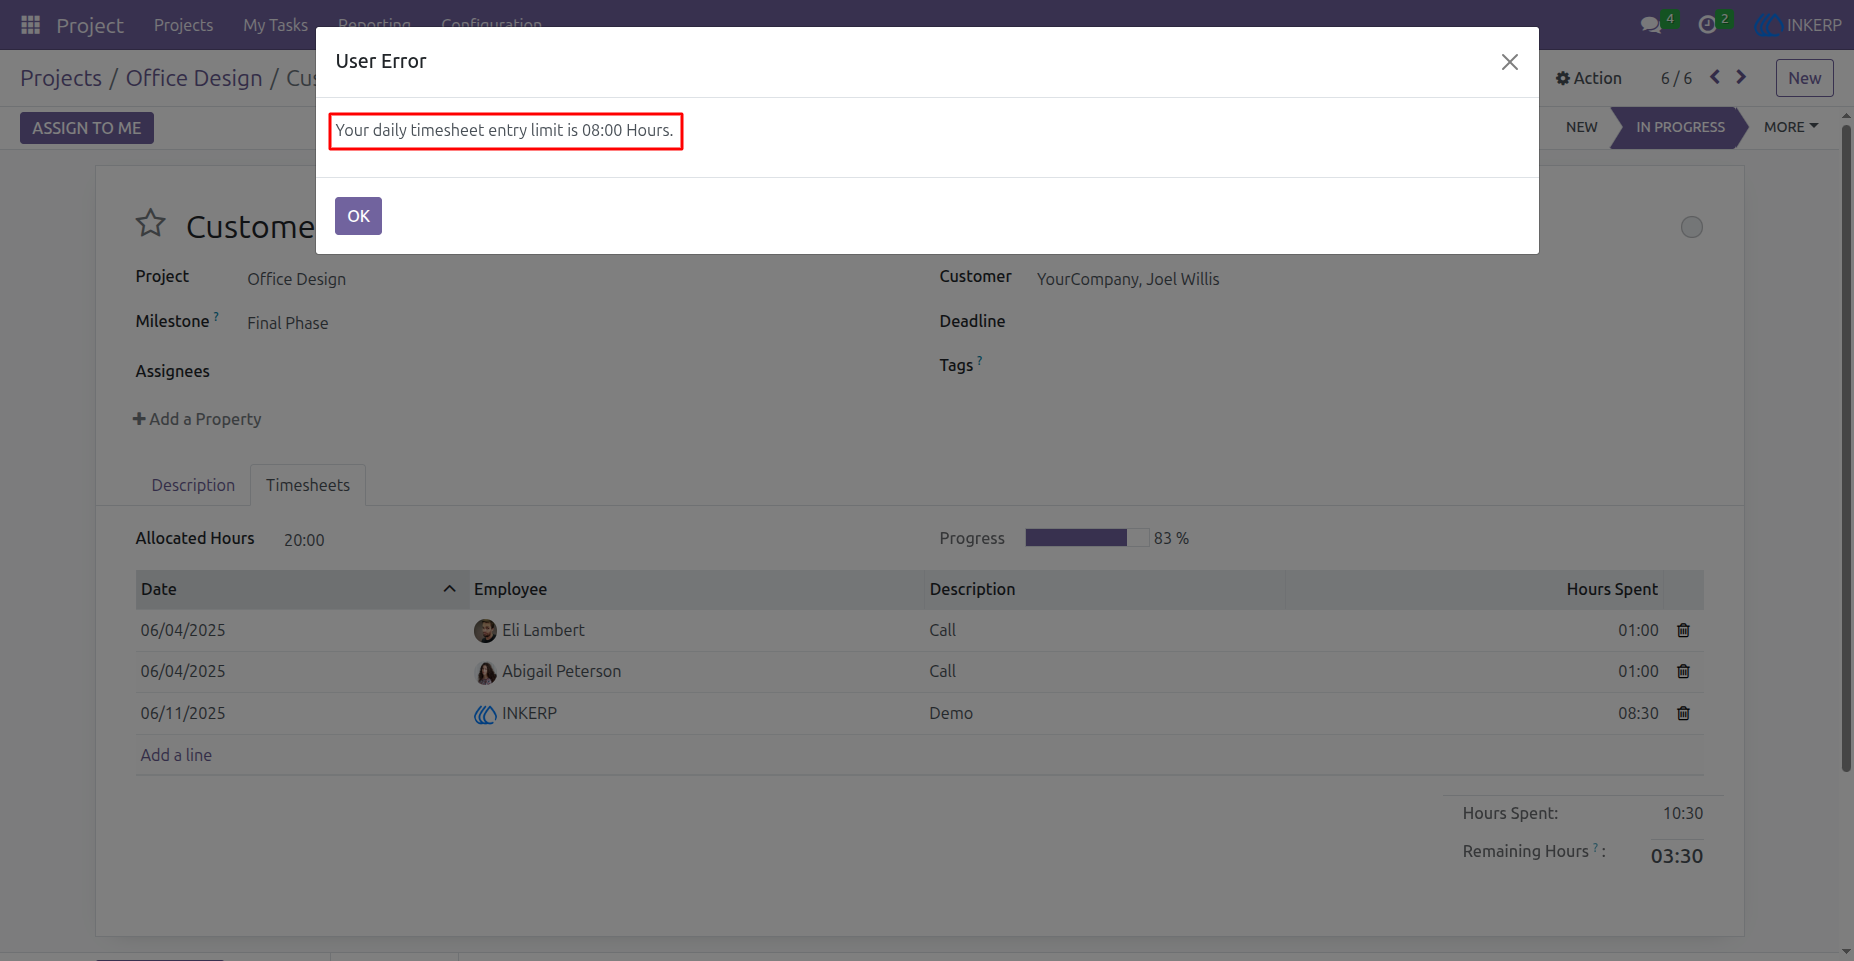Go to the previous record arrow

1715,77
